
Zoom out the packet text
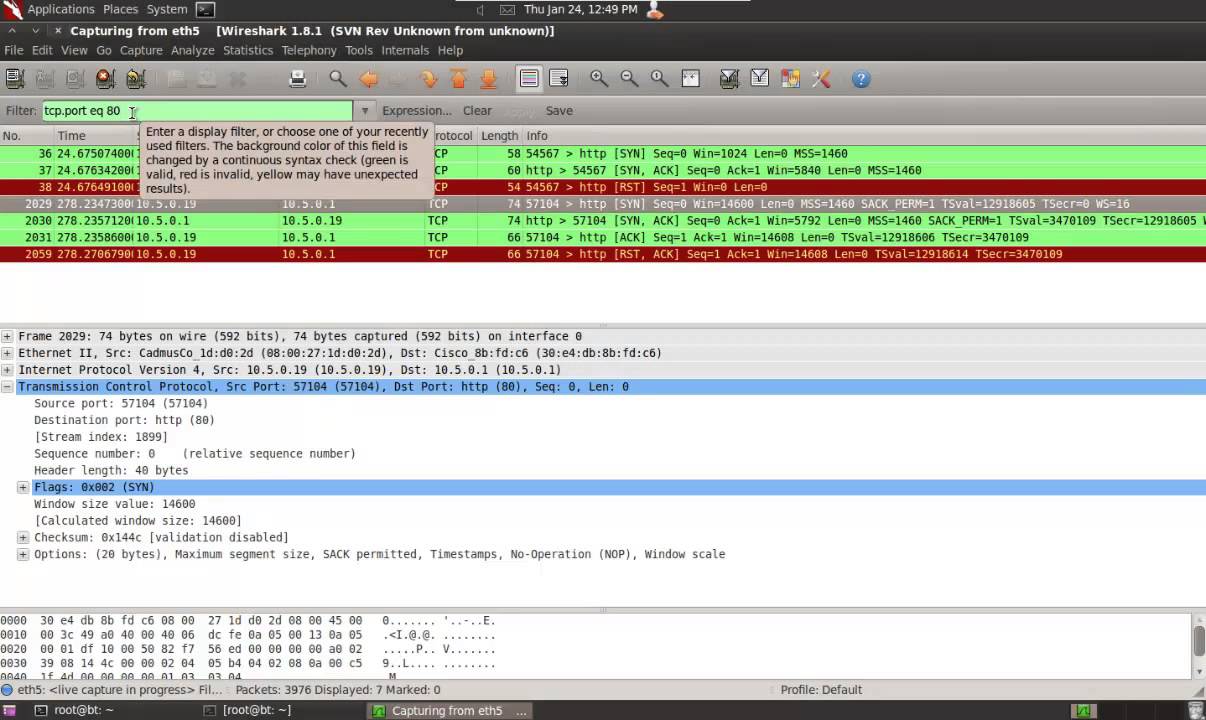pyautogui.click(x=629, y=79)
